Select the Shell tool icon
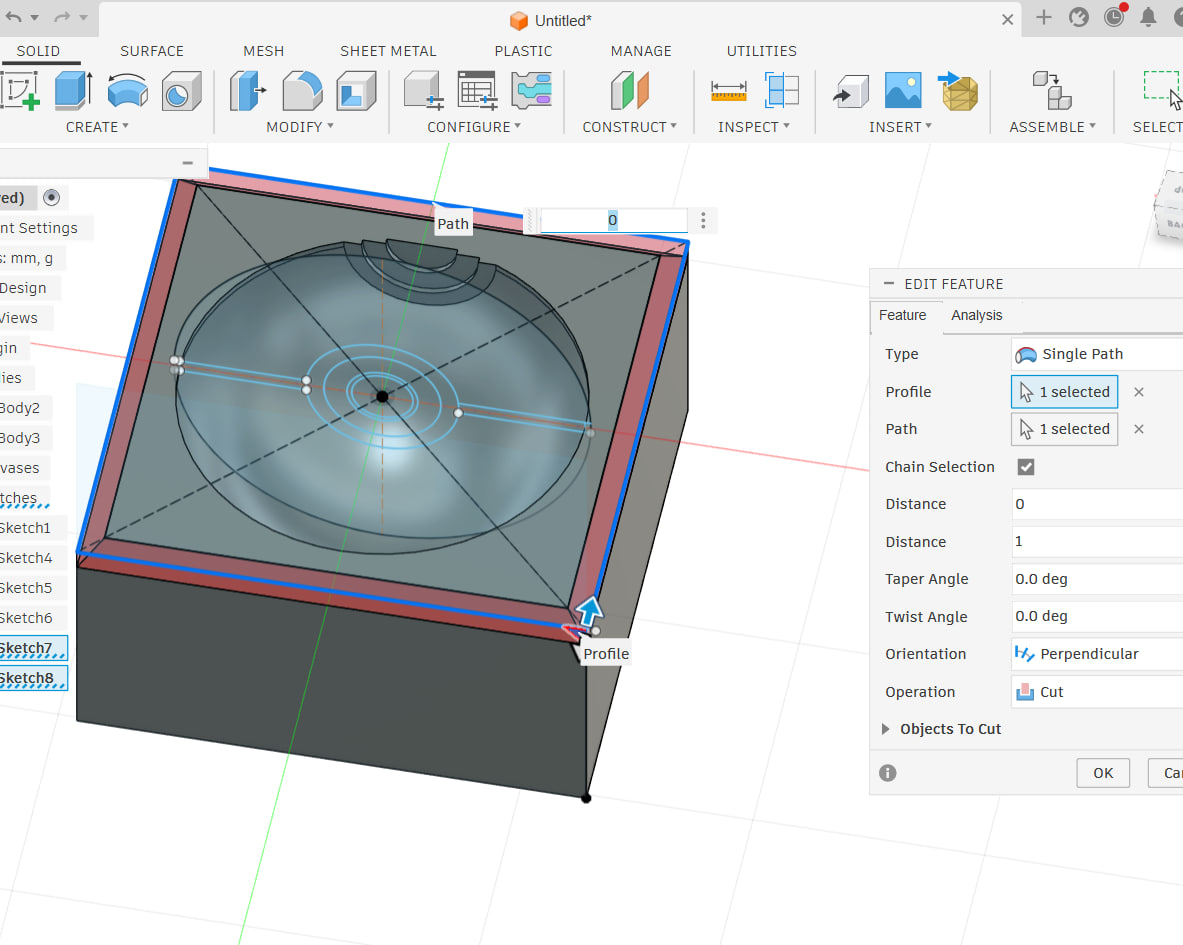Screen dimensions: 1183x945 (356, 91)
